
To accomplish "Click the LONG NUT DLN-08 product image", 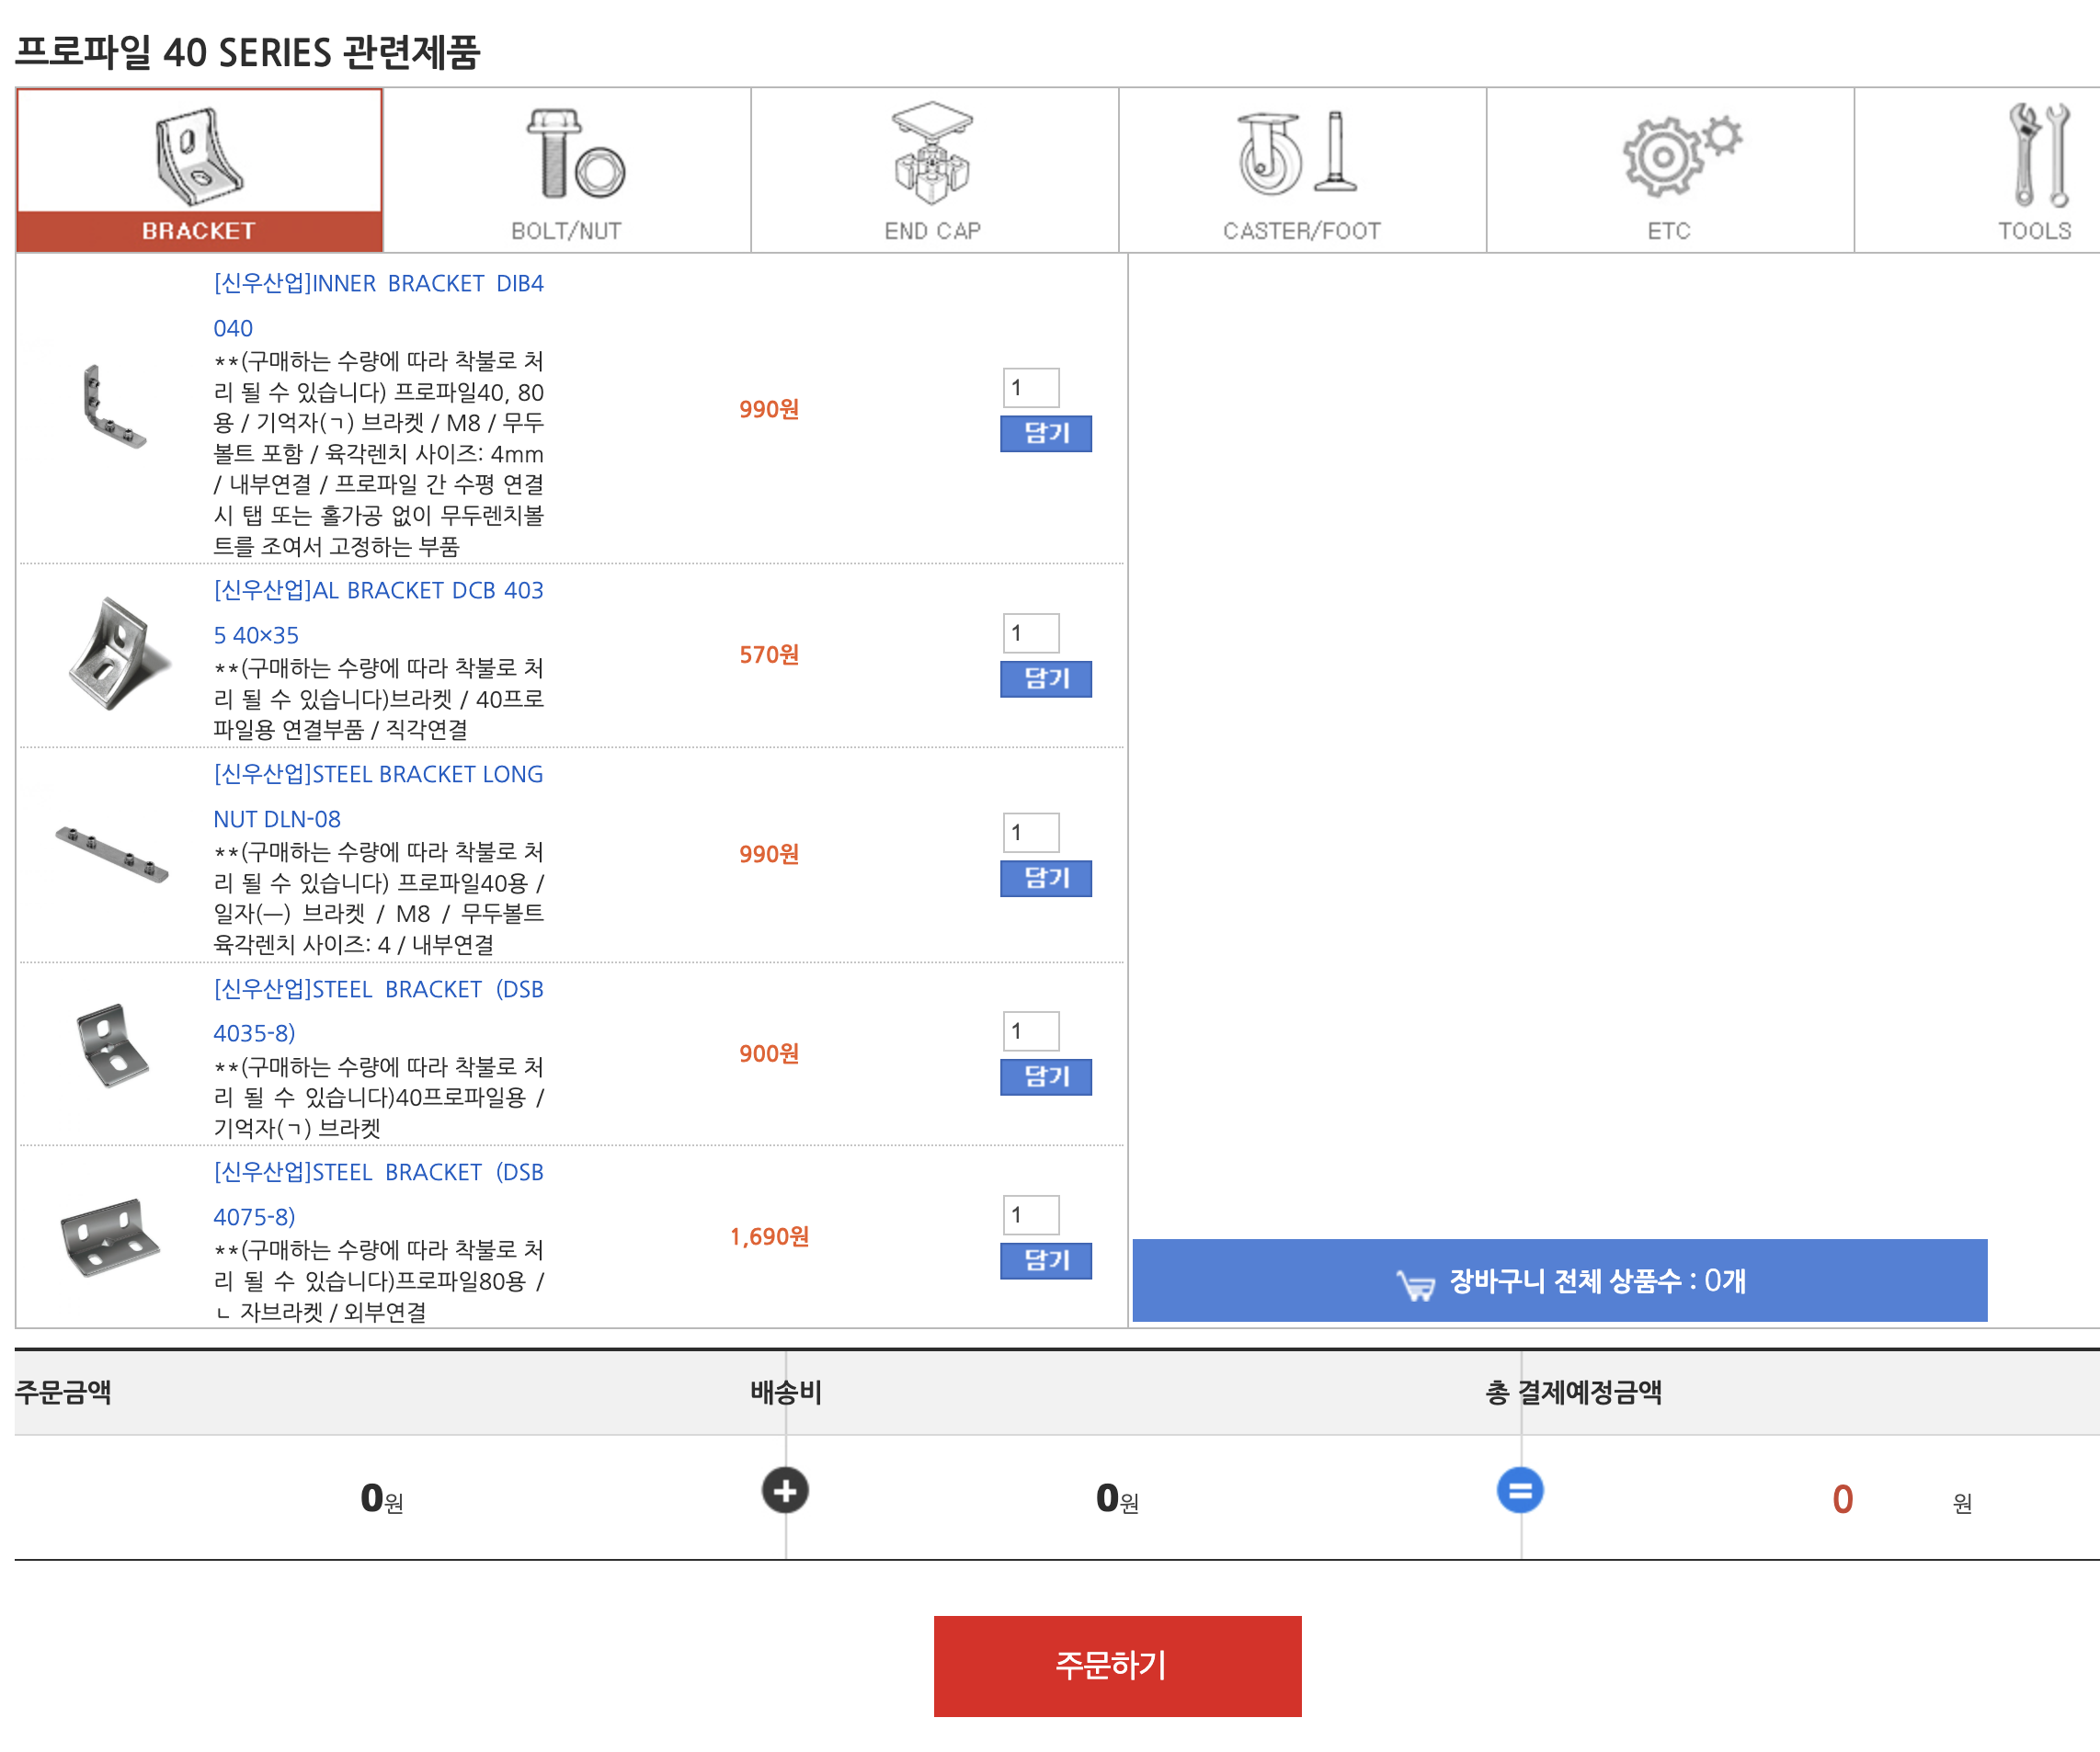I will pyautogui.click(x=112, y=854).
